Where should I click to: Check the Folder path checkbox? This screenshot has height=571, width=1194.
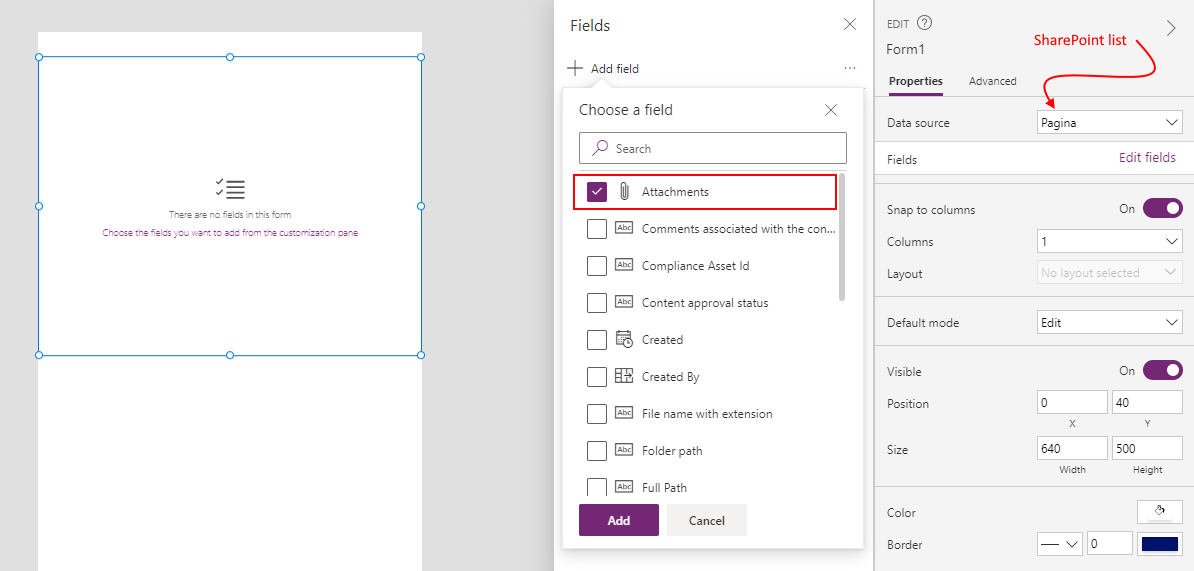[x=597, y=450]
